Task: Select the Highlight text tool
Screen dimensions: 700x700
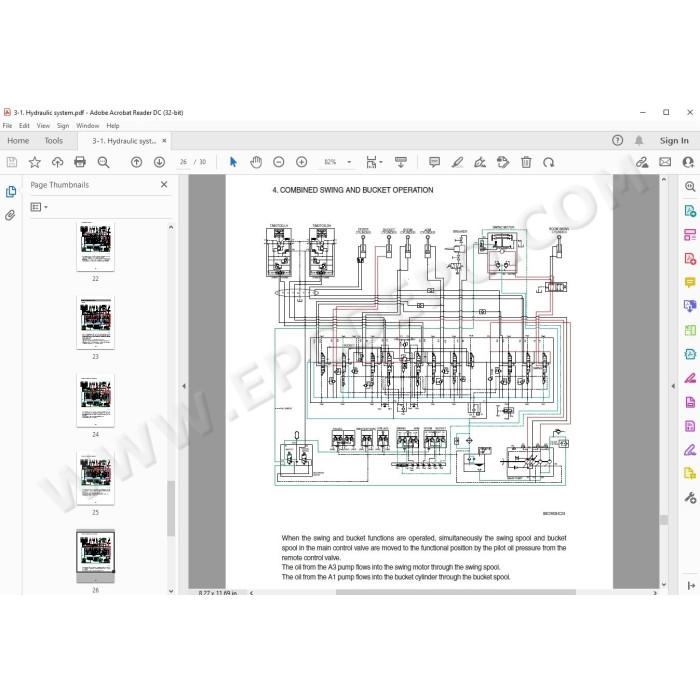Action: (x=457, y=162)
